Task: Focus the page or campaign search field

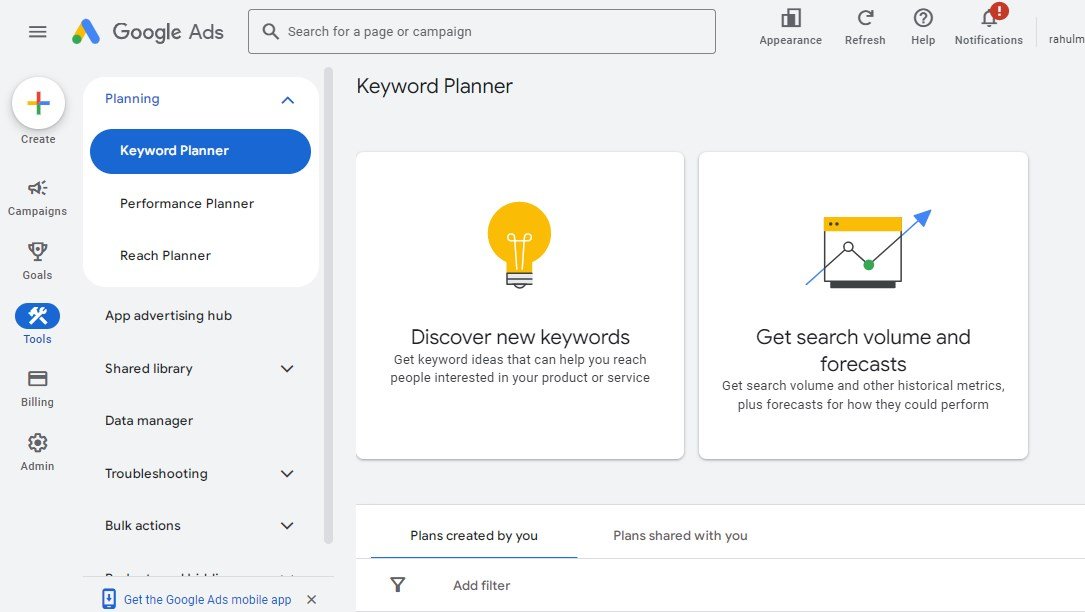Action: (482, 32)
